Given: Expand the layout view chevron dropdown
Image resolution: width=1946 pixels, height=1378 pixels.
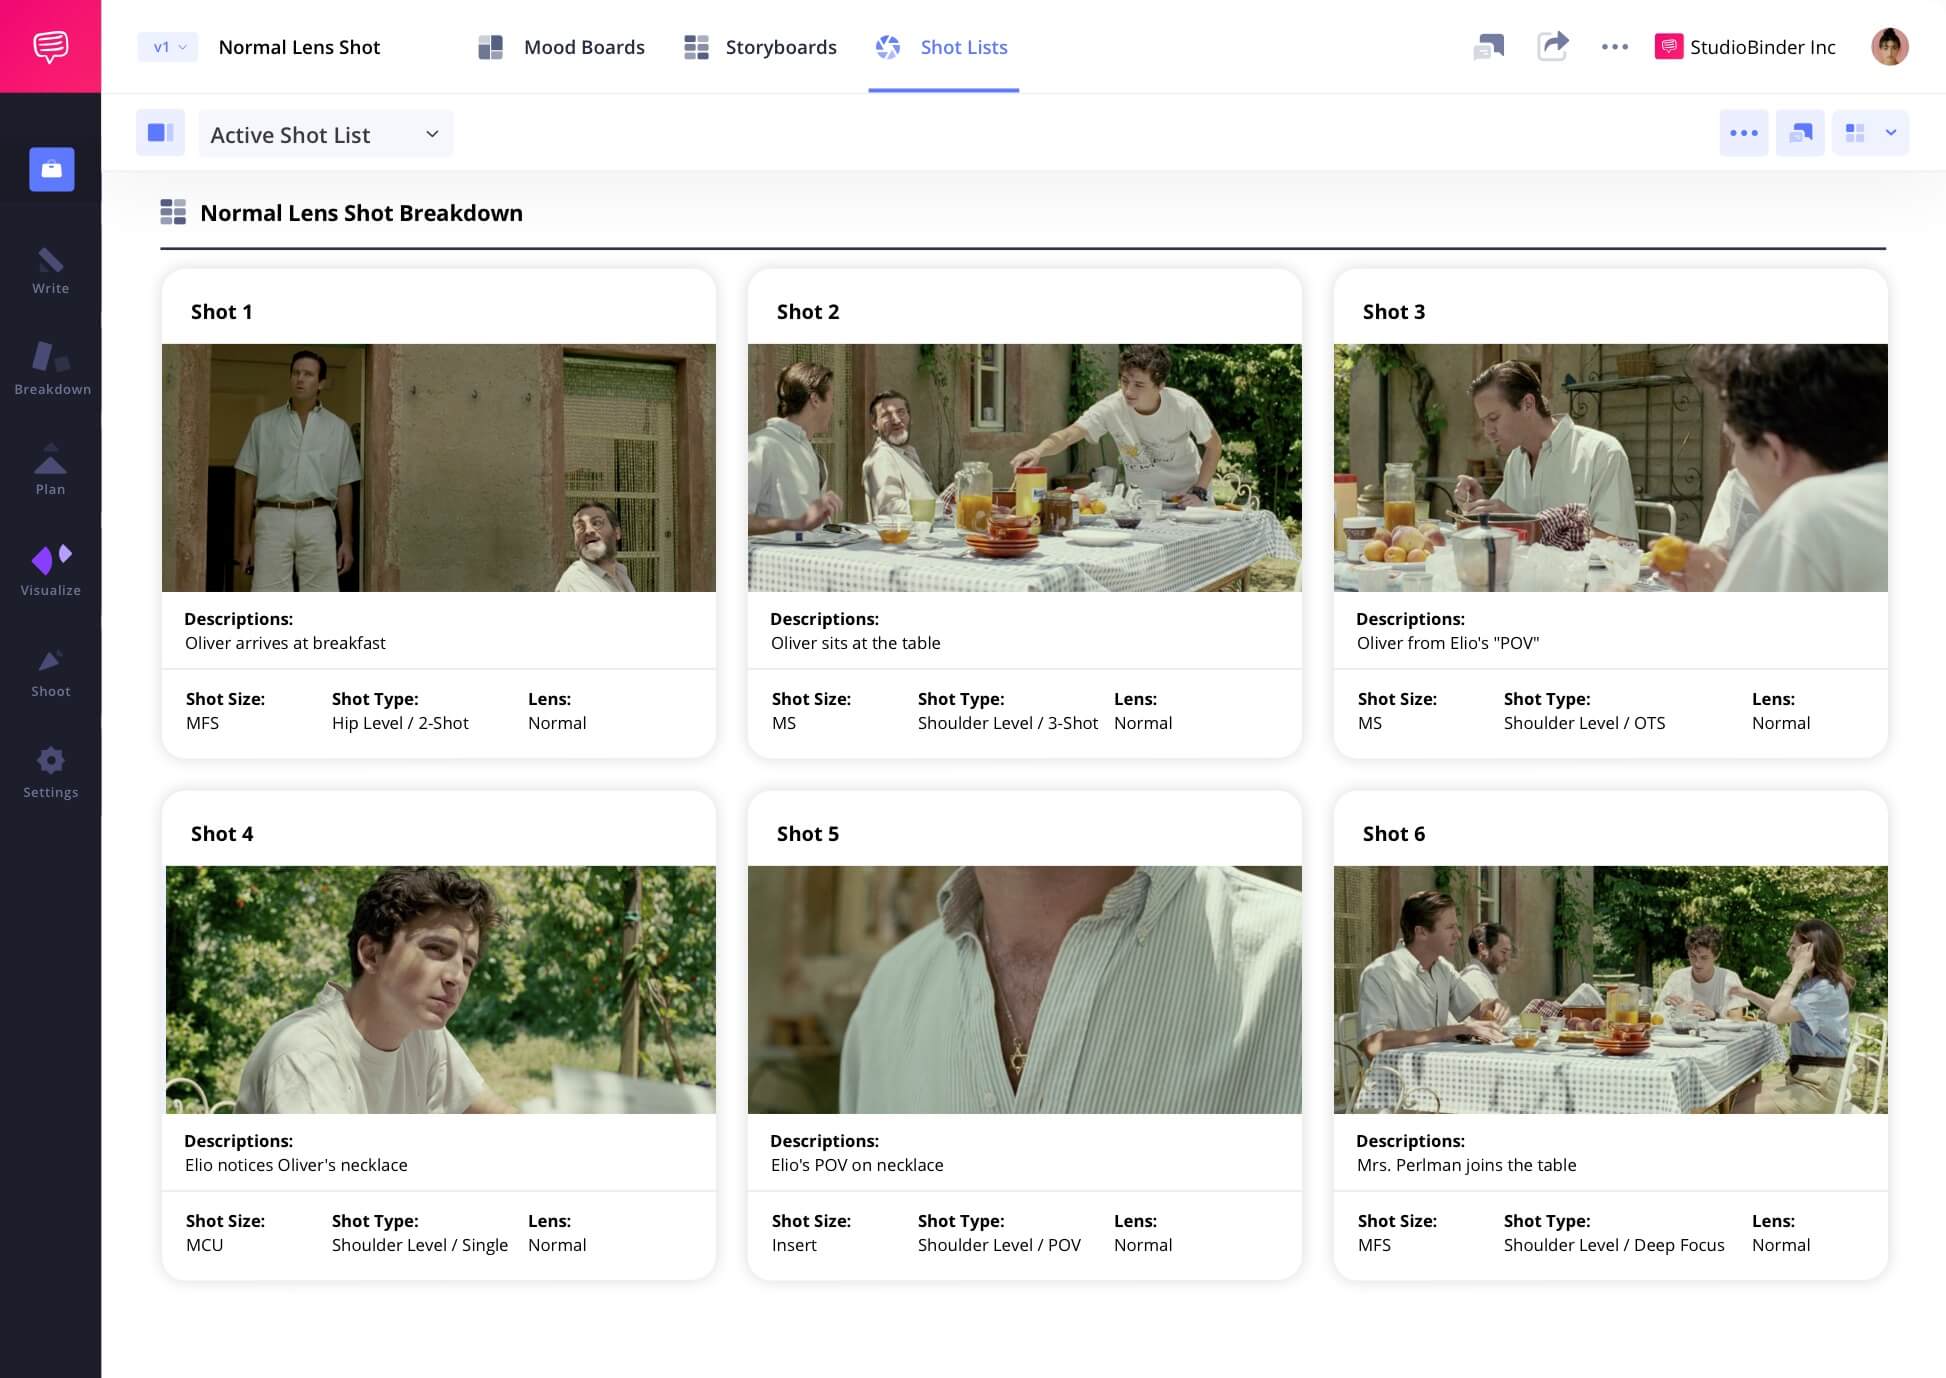Looking at the screenshot, I should click(1890, 133).
